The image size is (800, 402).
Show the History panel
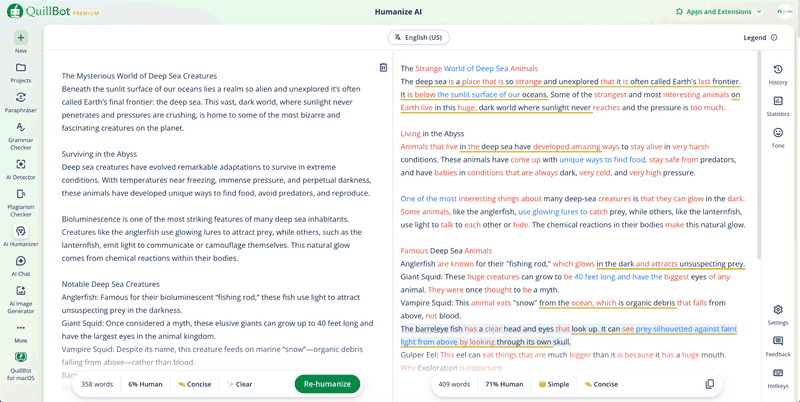(x=778, y=74)
